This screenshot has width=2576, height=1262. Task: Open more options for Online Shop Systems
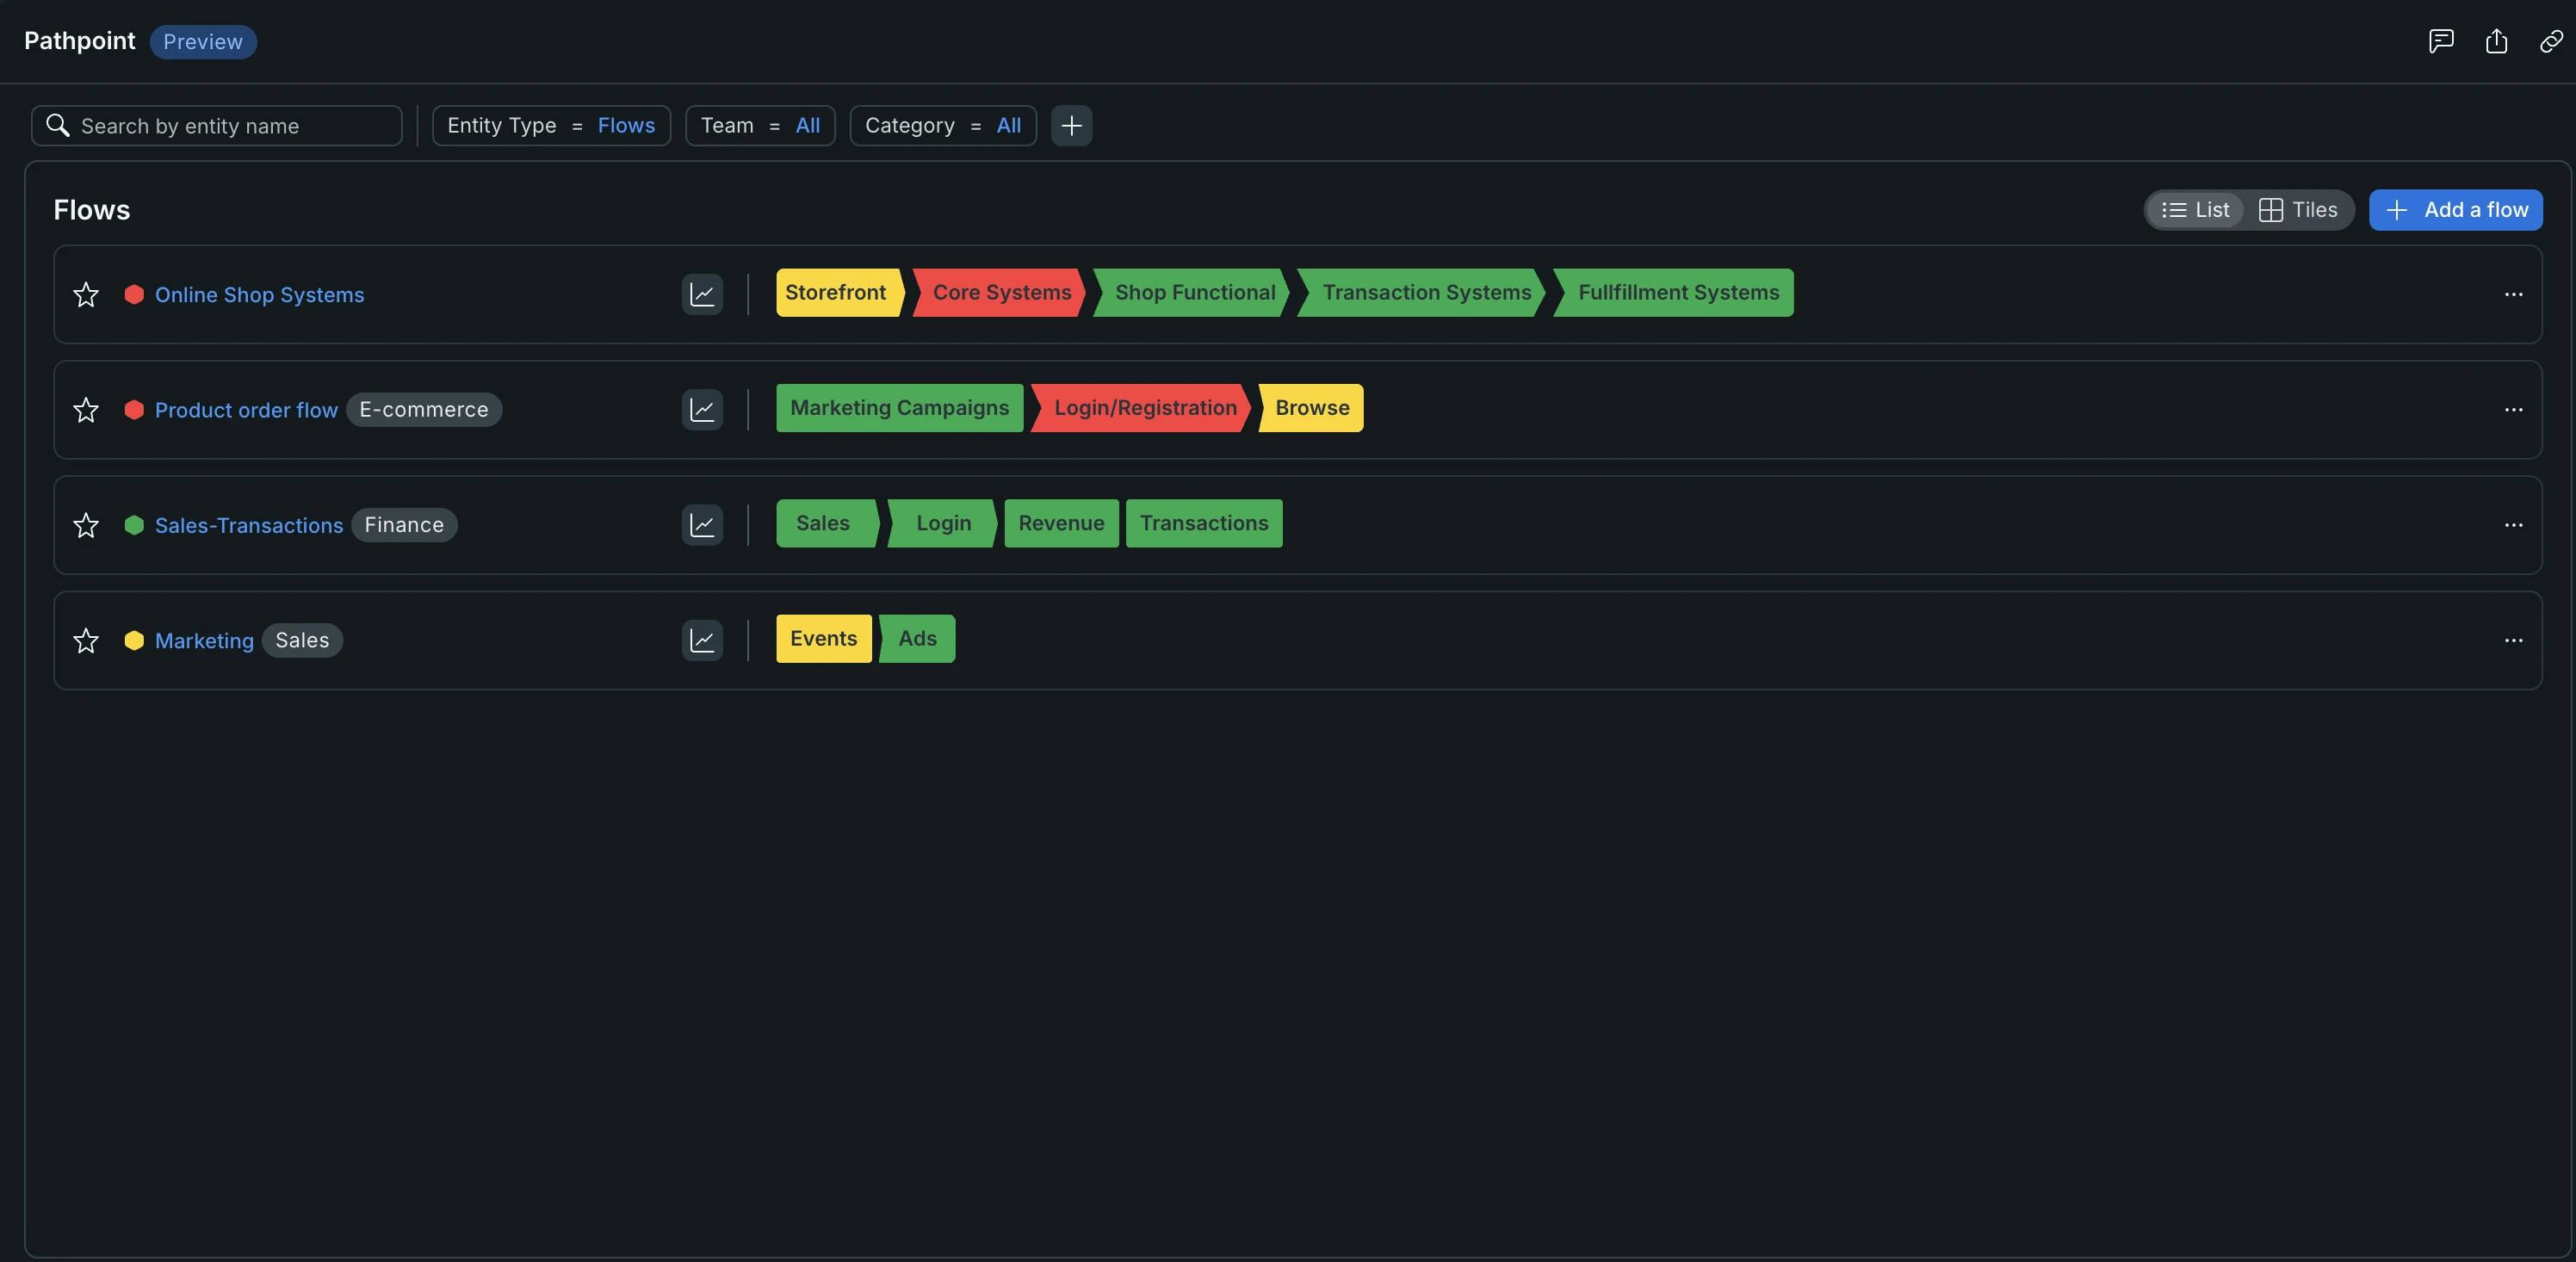tap(2513, 294)
